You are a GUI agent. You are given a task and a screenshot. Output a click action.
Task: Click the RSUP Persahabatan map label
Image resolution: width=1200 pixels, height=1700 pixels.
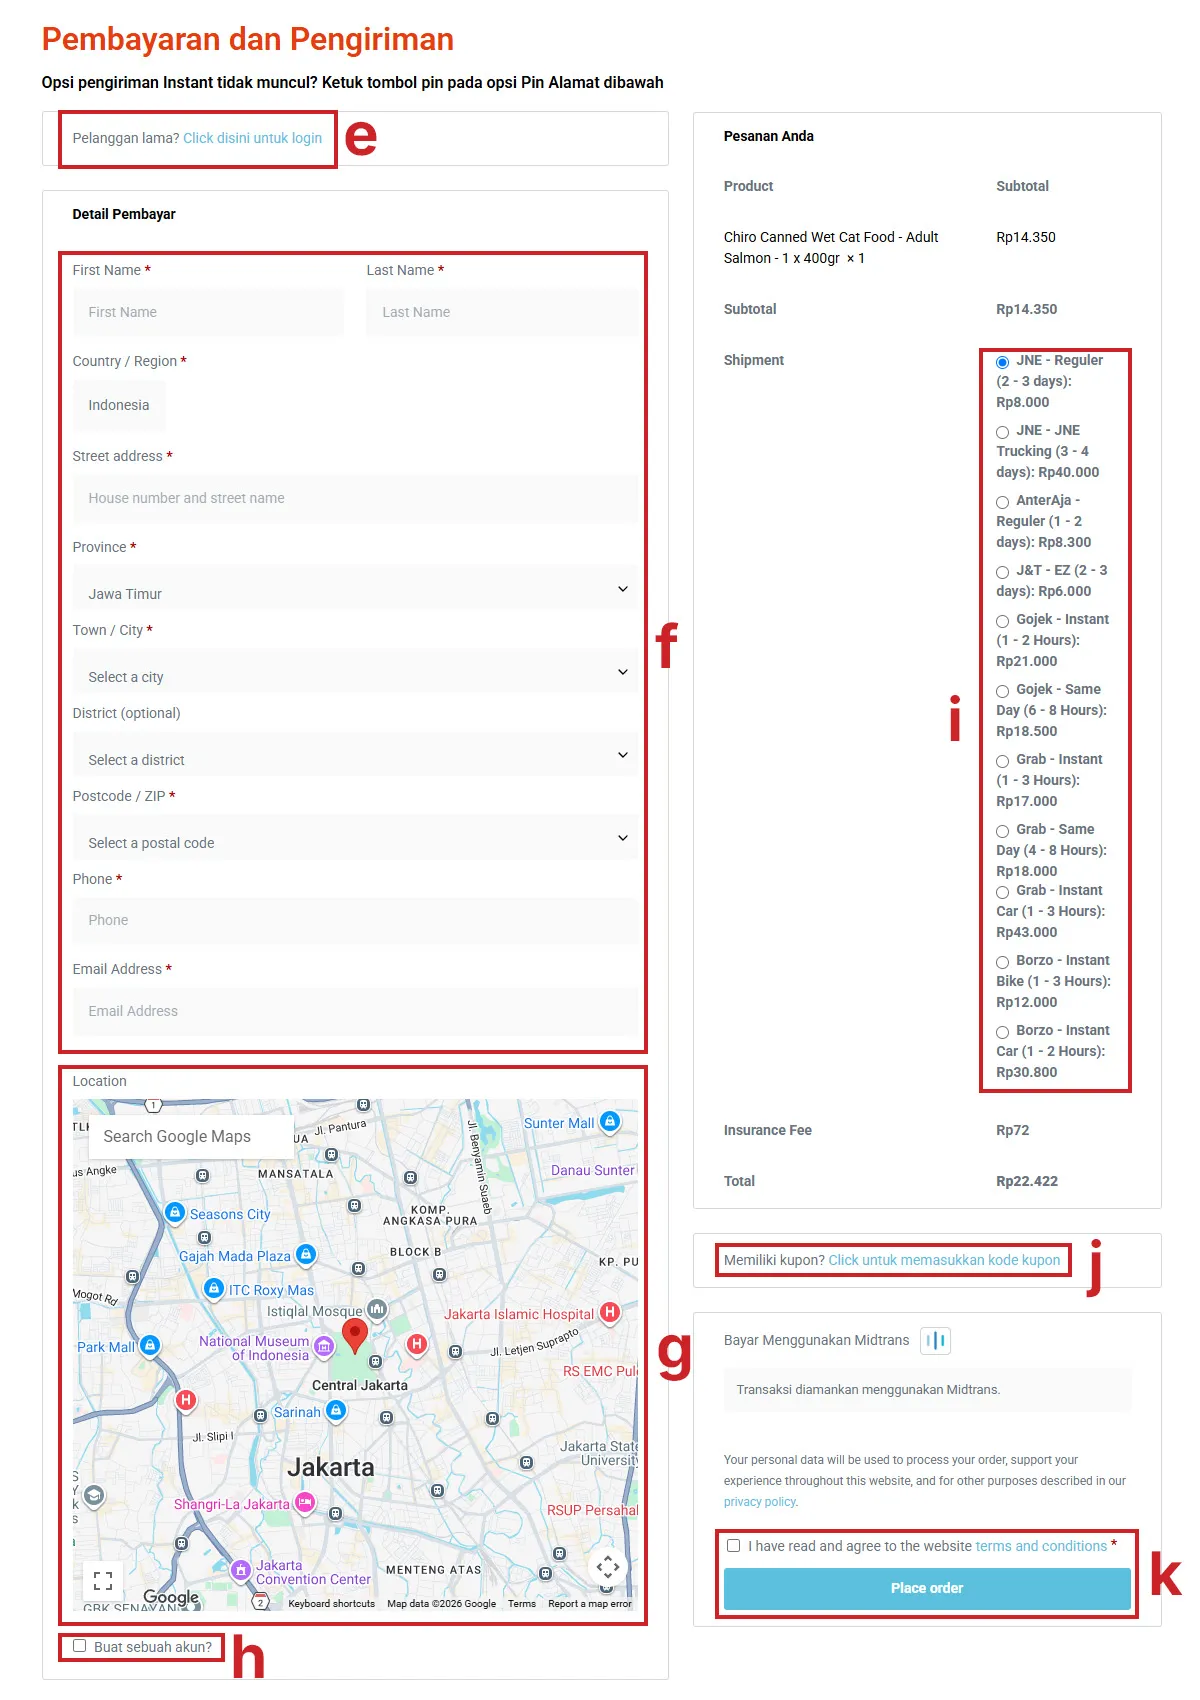pos(592,1510)
